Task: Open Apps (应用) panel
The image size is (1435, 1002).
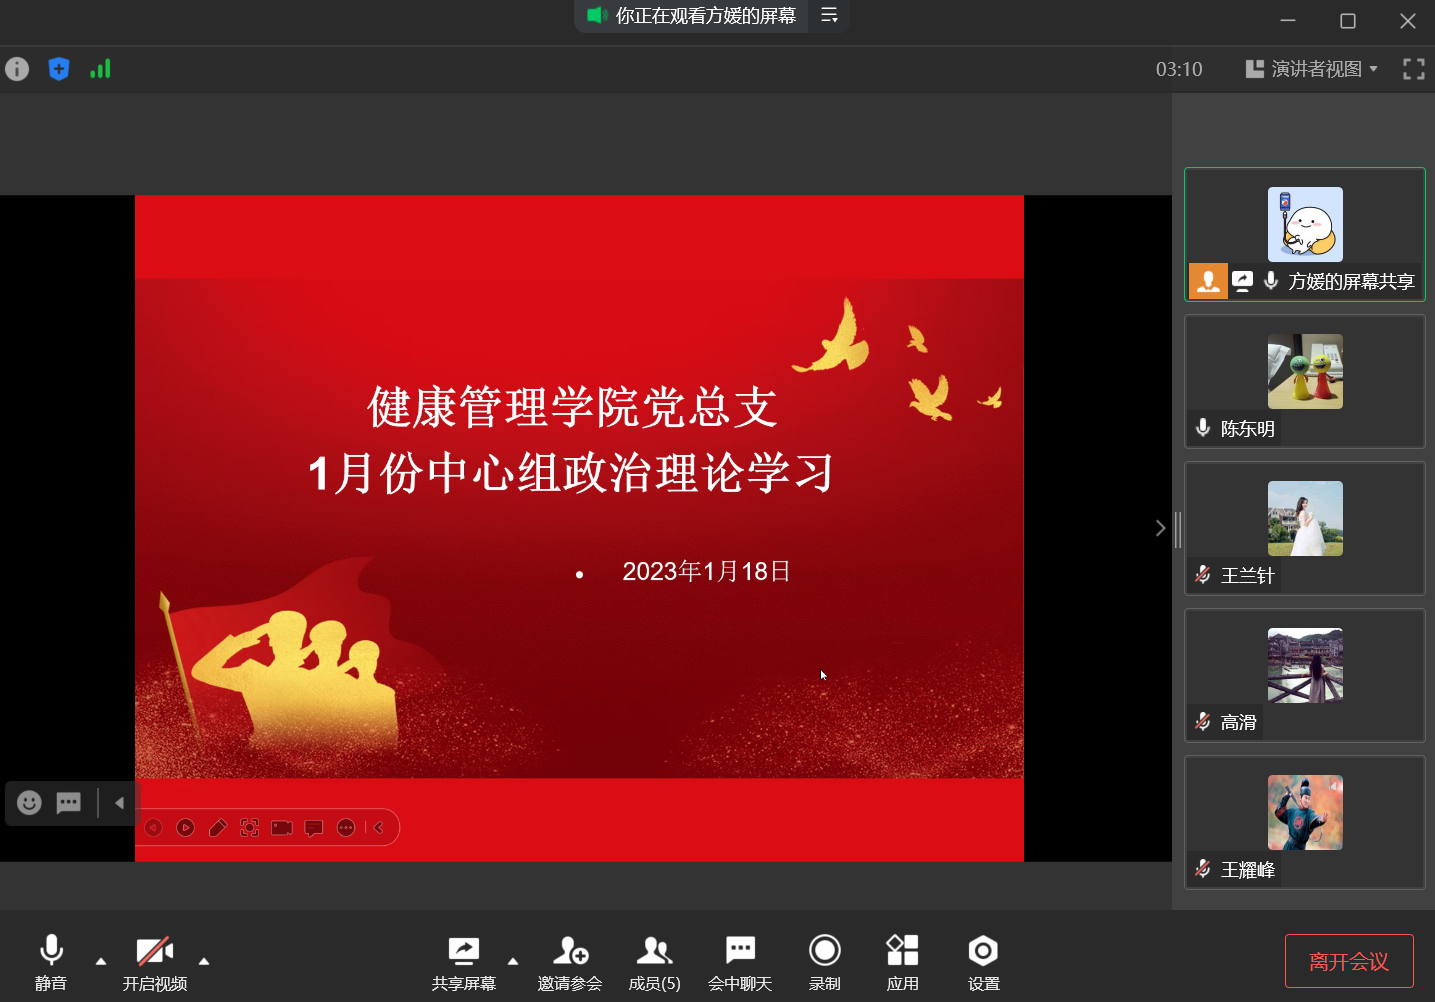Action: click(x=902, y=963)
